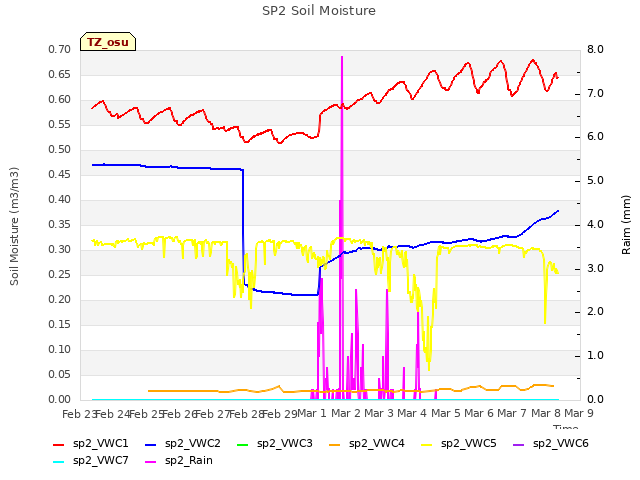Viewport: 640px width, 480px height.
Task: Click the Raim (mm) right axis label
Action: click(626, 225)
